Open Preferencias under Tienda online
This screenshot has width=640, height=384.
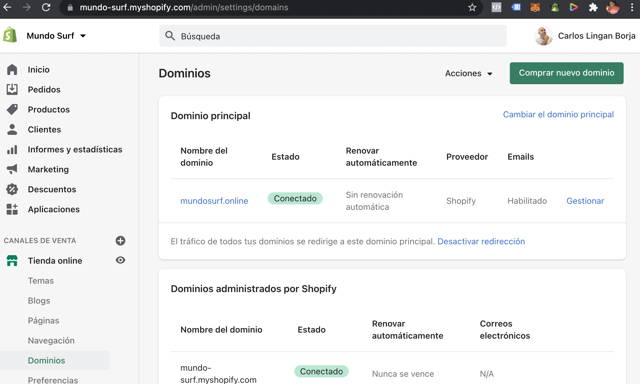(53, 380)
